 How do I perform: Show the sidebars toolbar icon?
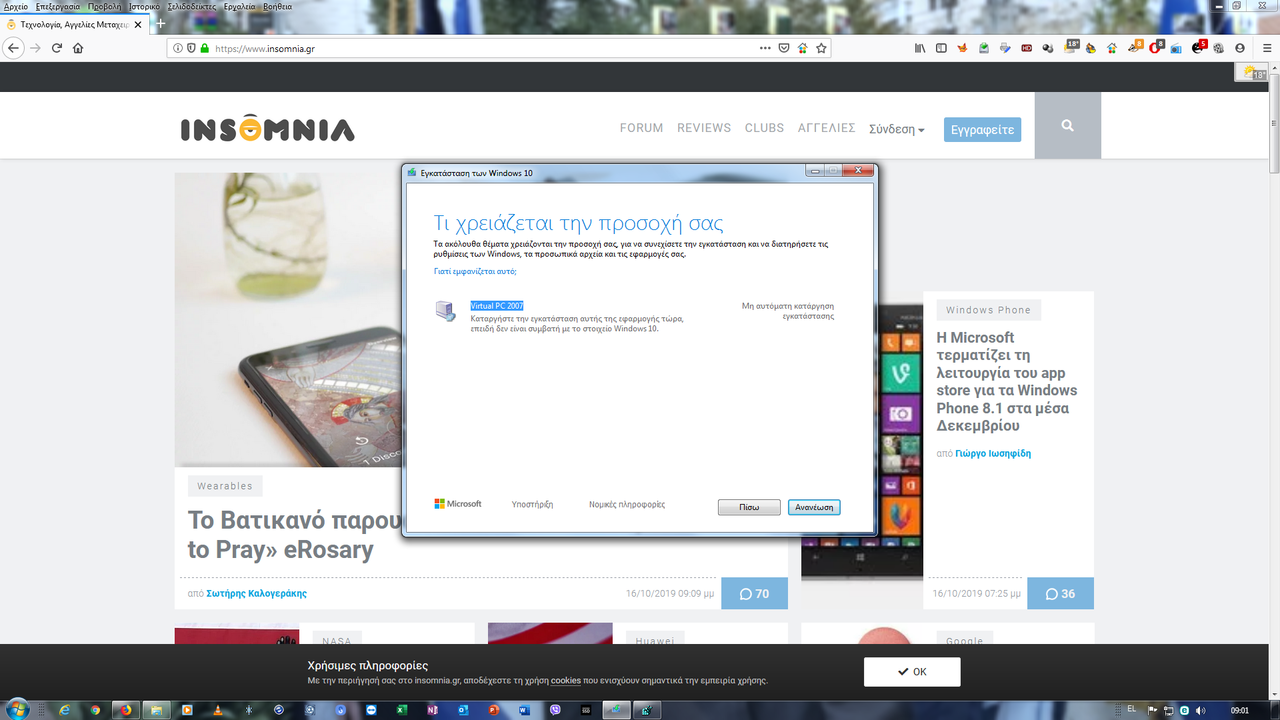tap(941, 48)
